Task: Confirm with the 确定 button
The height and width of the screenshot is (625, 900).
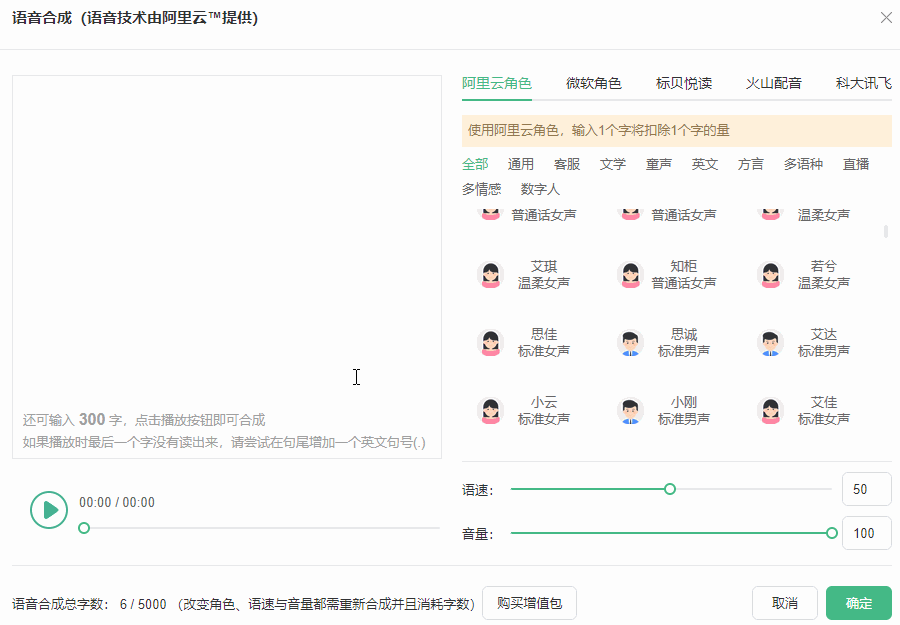Action: [x=857, y=603]
